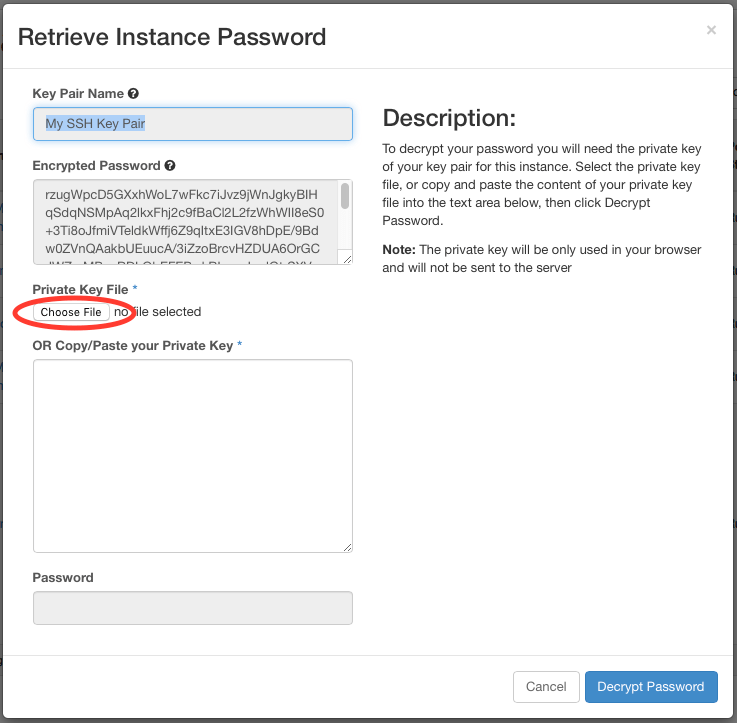Focus the Key Pair Name text field
Screen dimensions: 737x723
[x=192, y=124]
